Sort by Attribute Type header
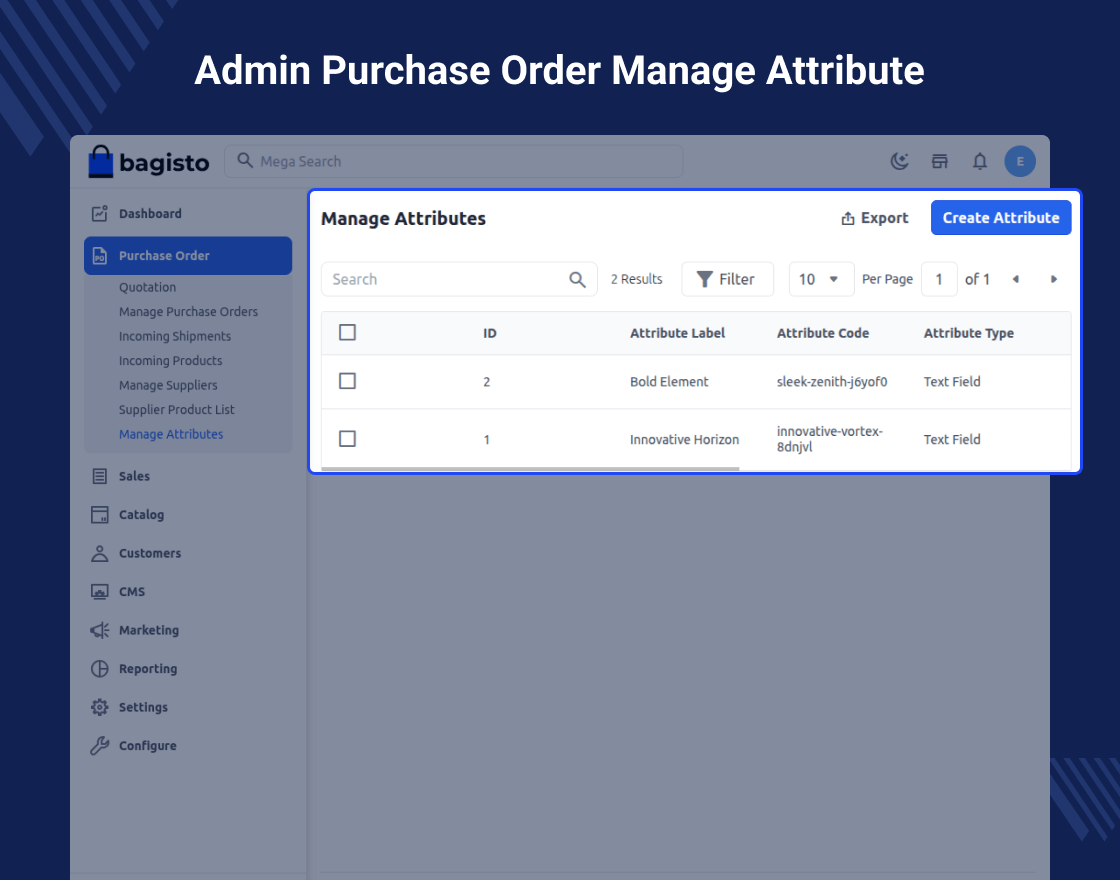 click(x=969, y=334)
